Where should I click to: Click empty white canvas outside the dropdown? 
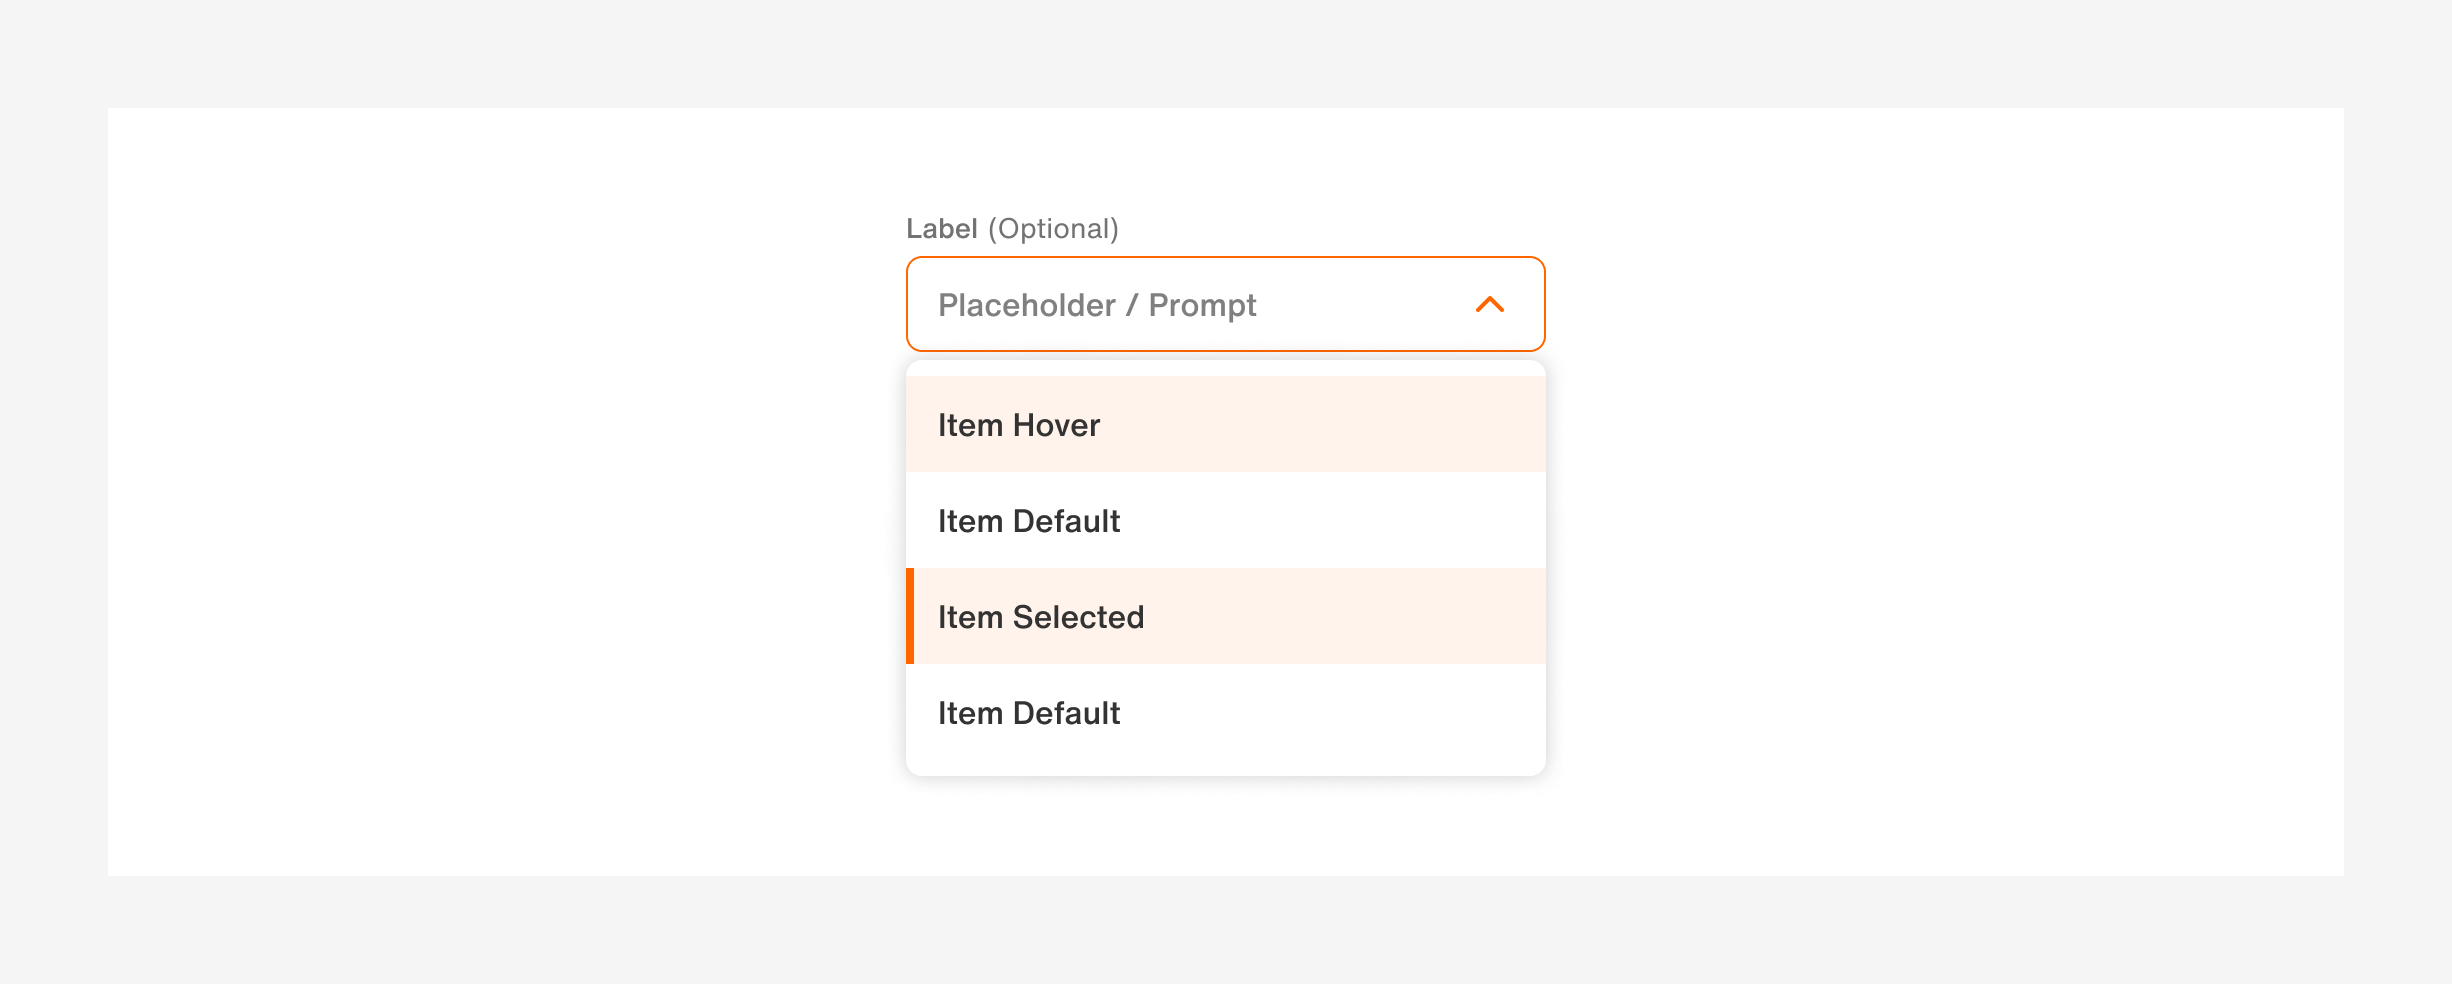(x=500, y=500)
